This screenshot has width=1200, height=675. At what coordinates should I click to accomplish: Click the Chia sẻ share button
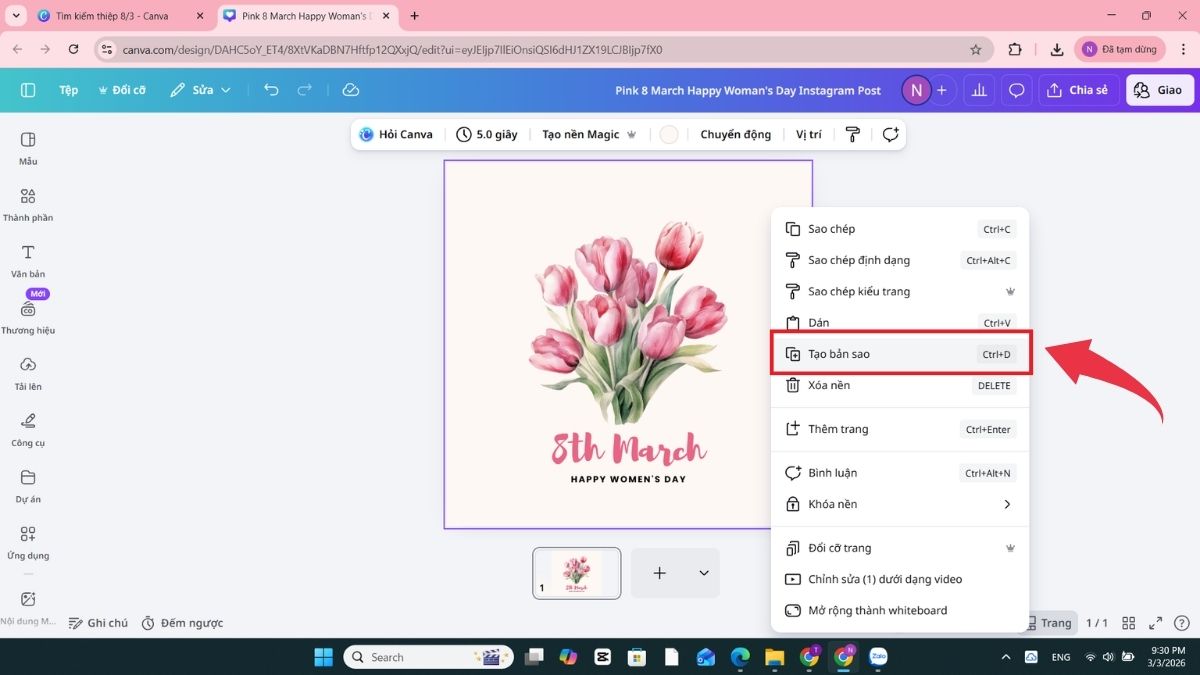pyautogui.click(x=1078, y=90)
